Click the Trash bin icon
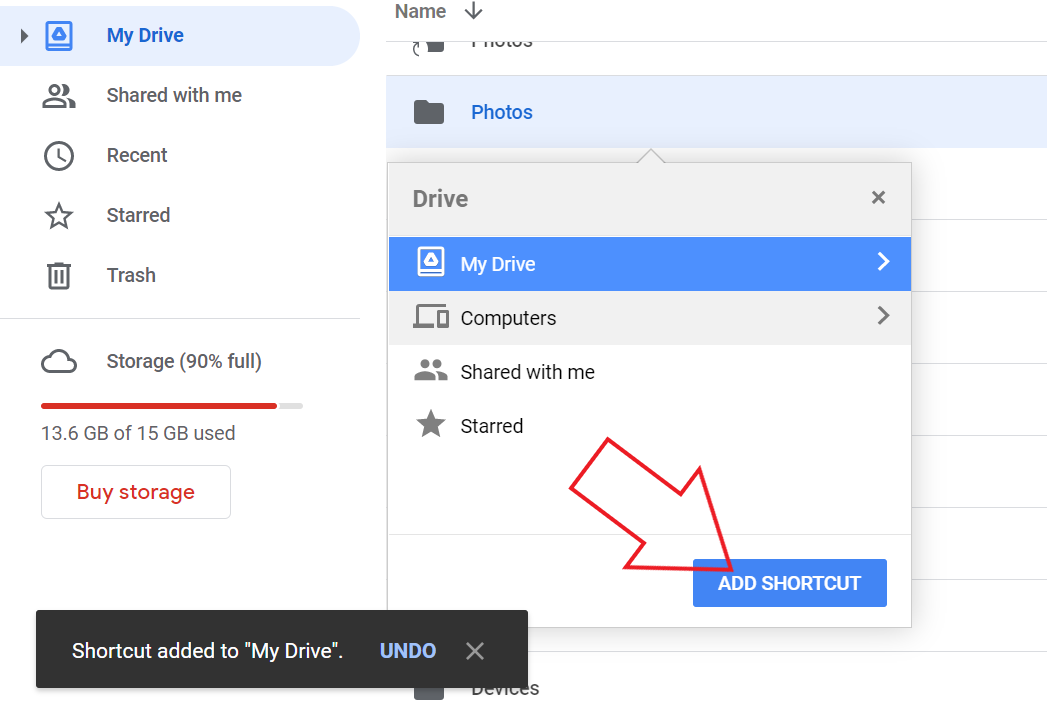This screenshot has height=703, width=1047. coord(59,276)
